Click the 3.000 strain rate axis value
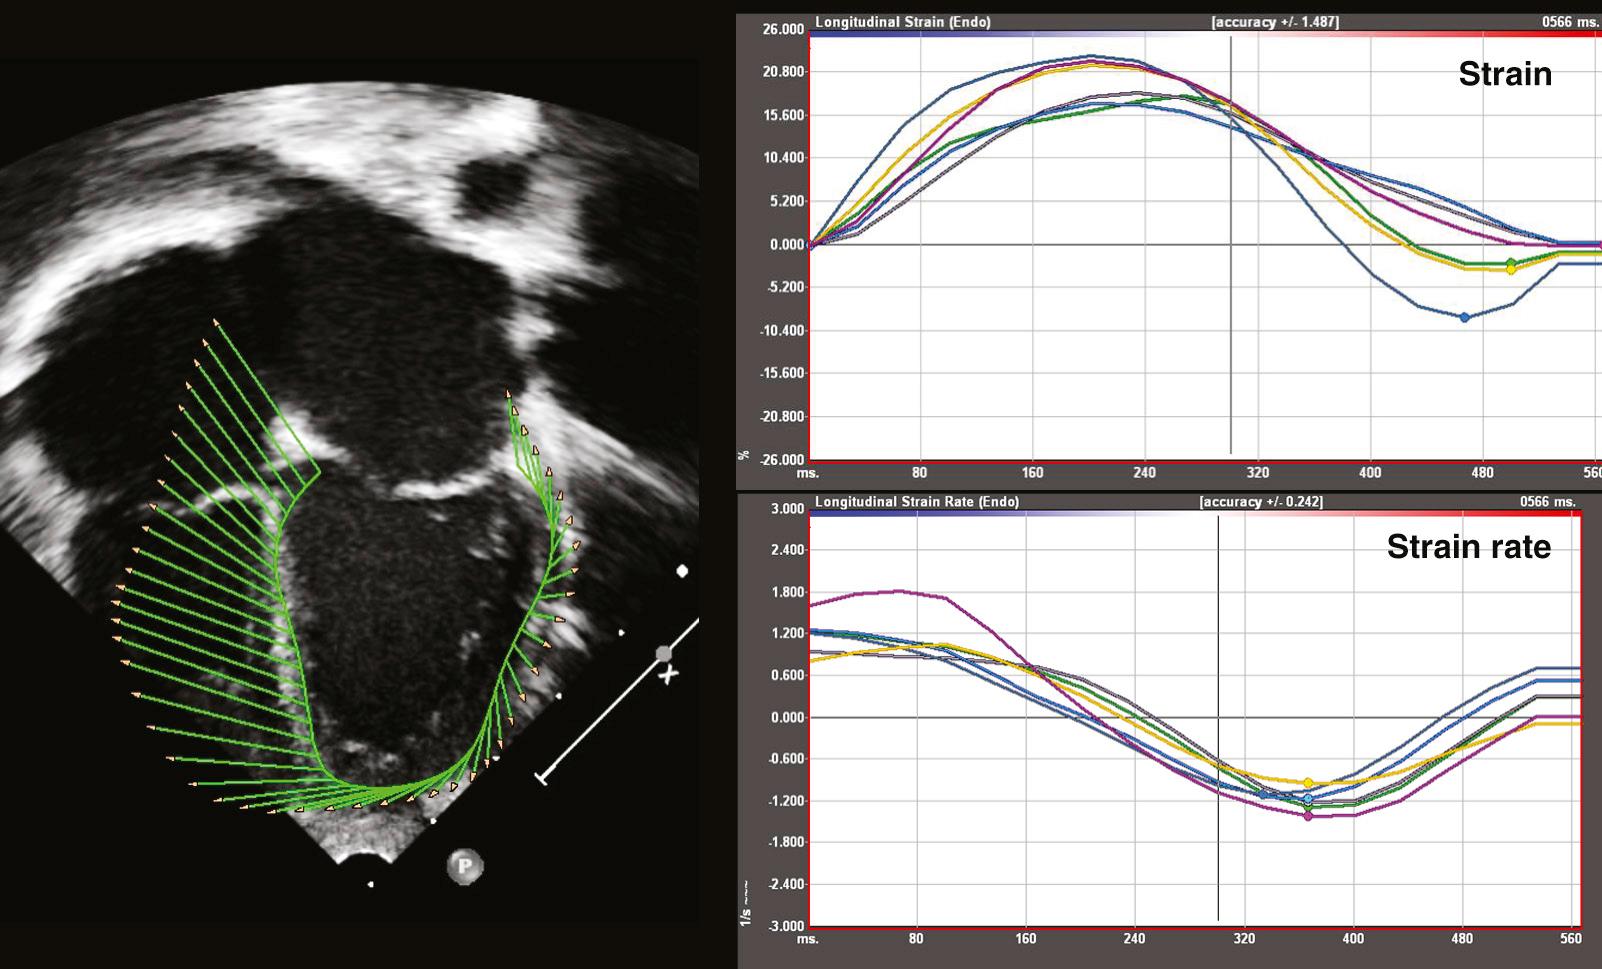This screenshot has height=969, width=1602. [788, 509]
